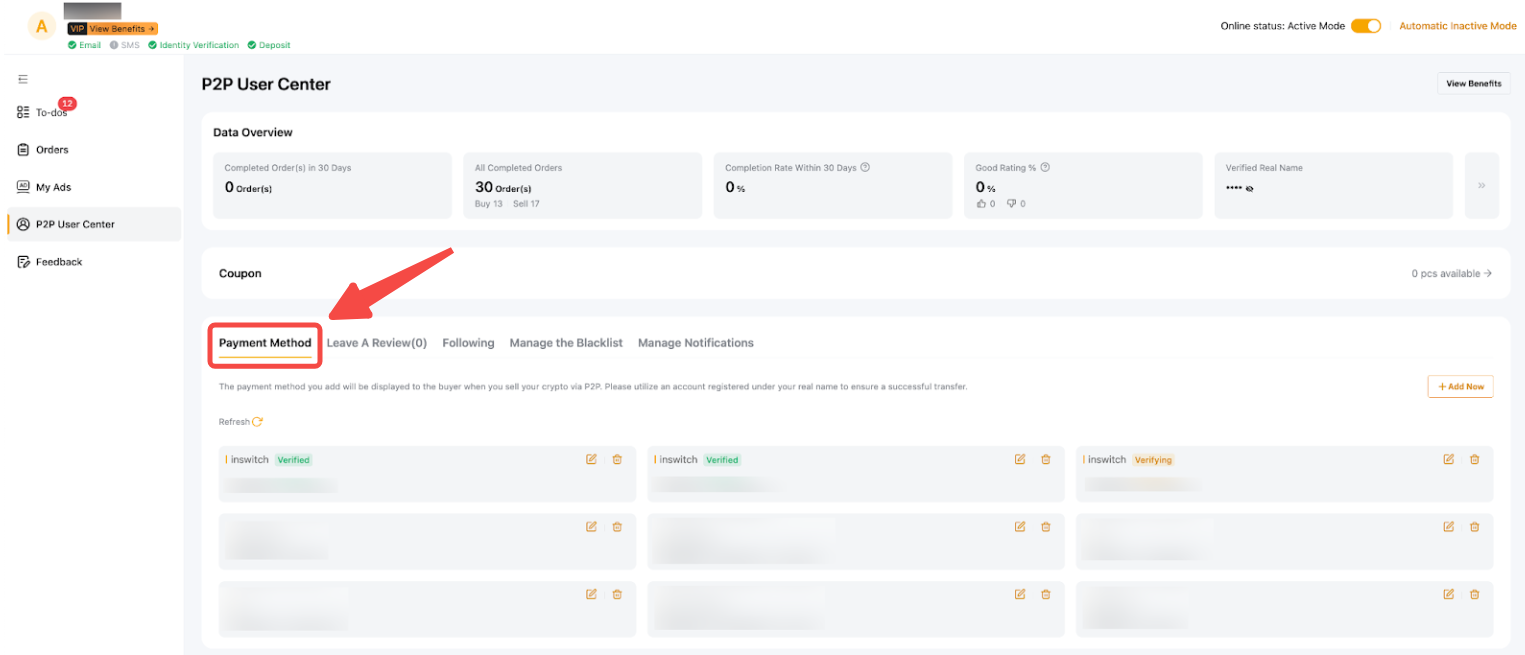Click the Automatic Inactive Mode link
This screenshot has width=1525, height=655.
coord(1456,26)
